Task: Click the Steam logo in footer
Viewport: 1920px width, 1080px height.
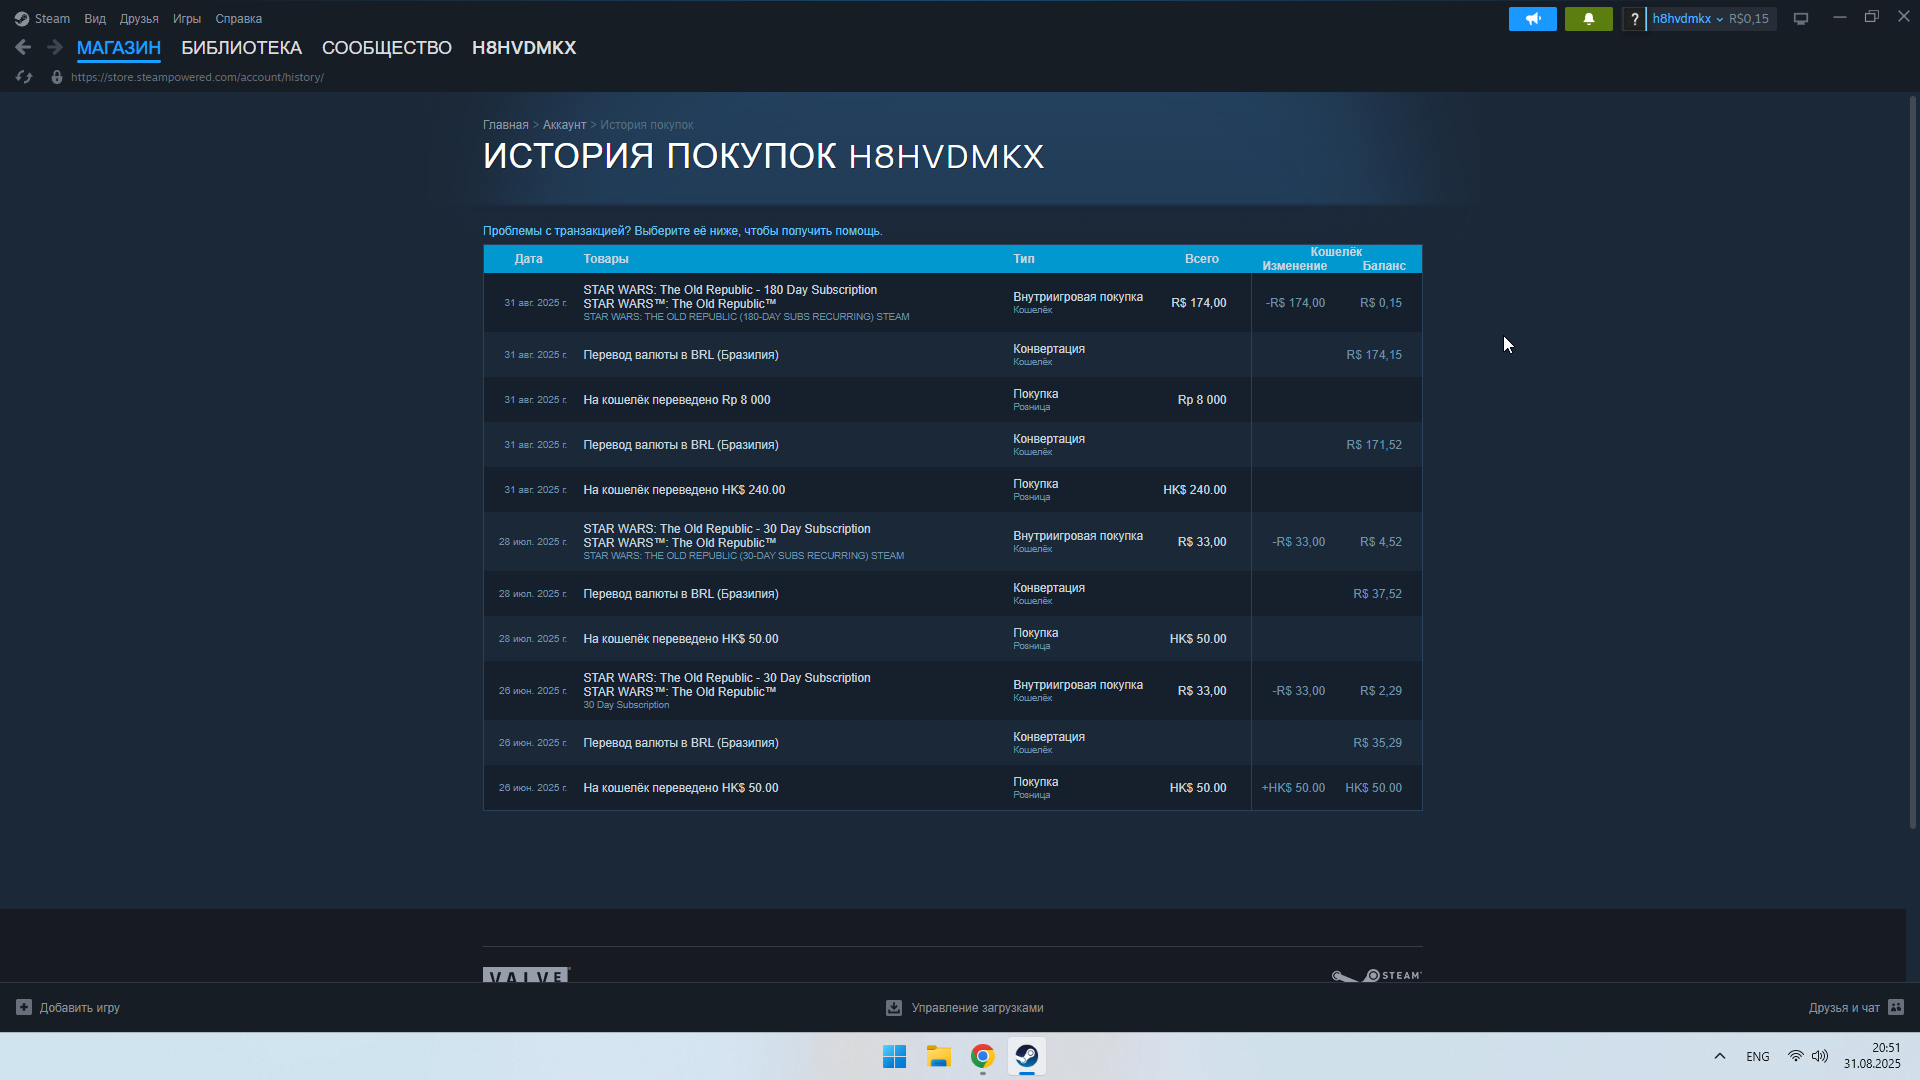Action: pos(1376,975)
